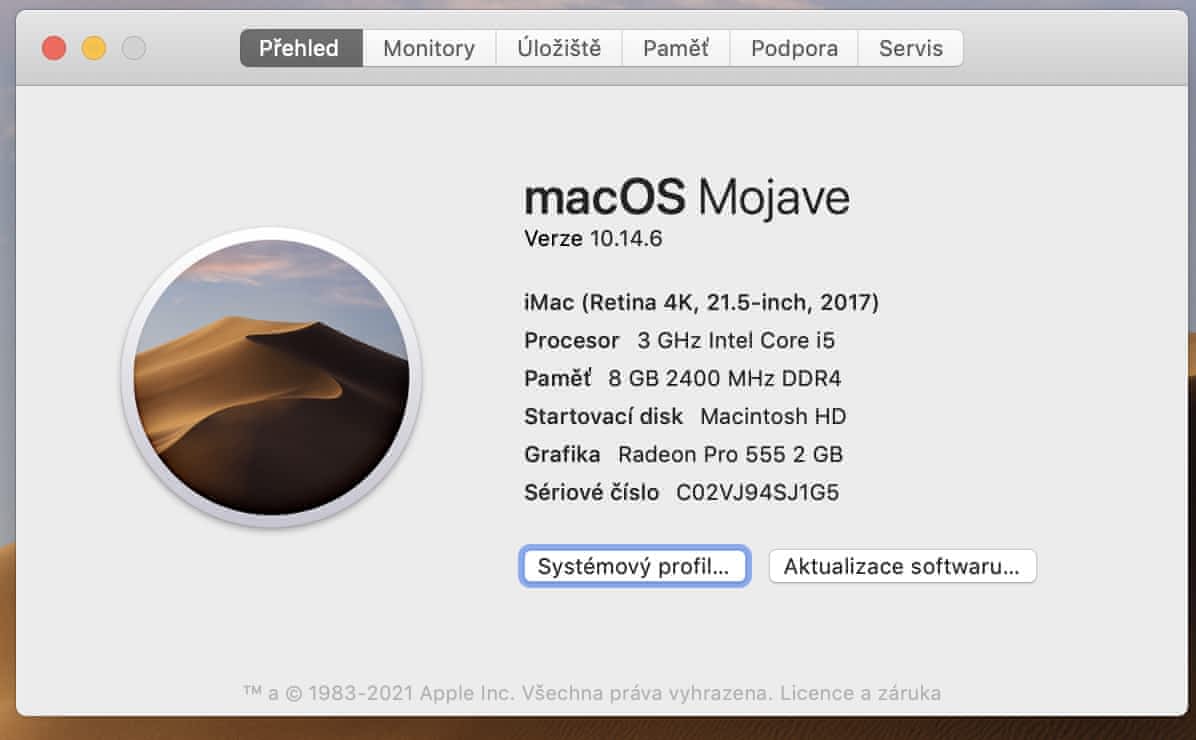
Task: Minimize window with yellow button
Action: 94,48
